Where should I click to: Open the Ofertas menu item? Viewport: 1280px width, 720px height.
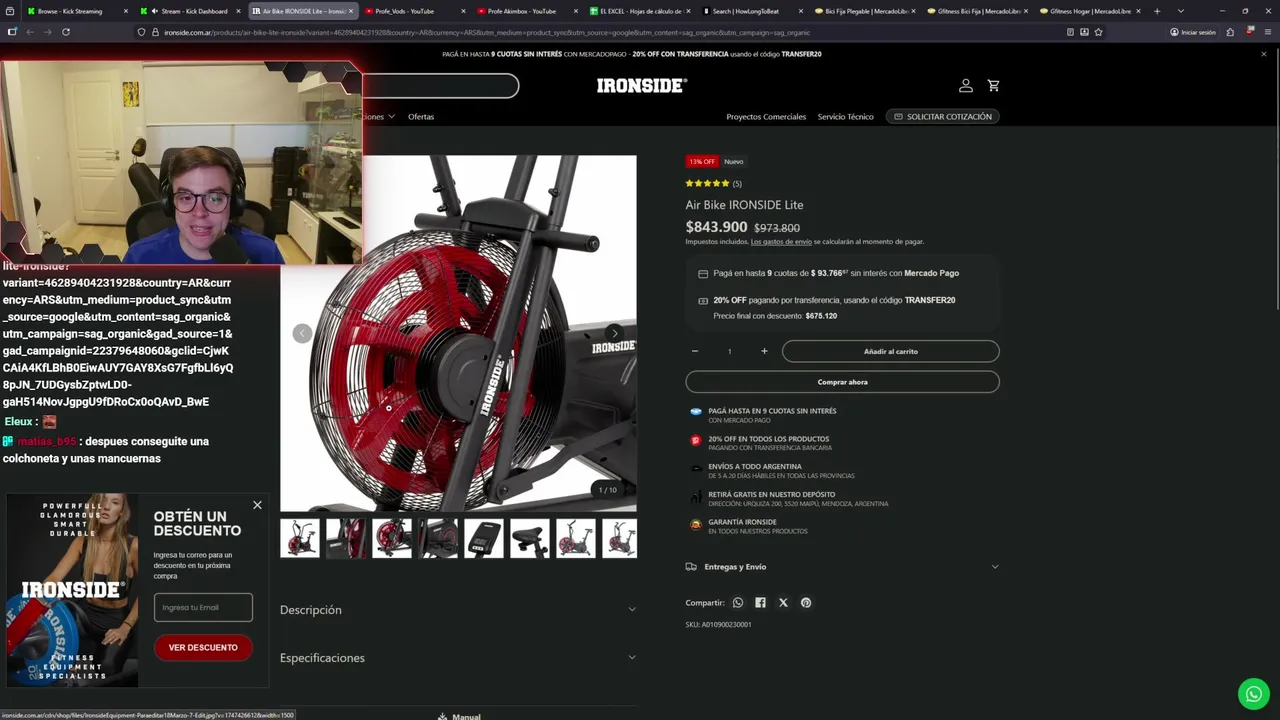coord(421,117)
